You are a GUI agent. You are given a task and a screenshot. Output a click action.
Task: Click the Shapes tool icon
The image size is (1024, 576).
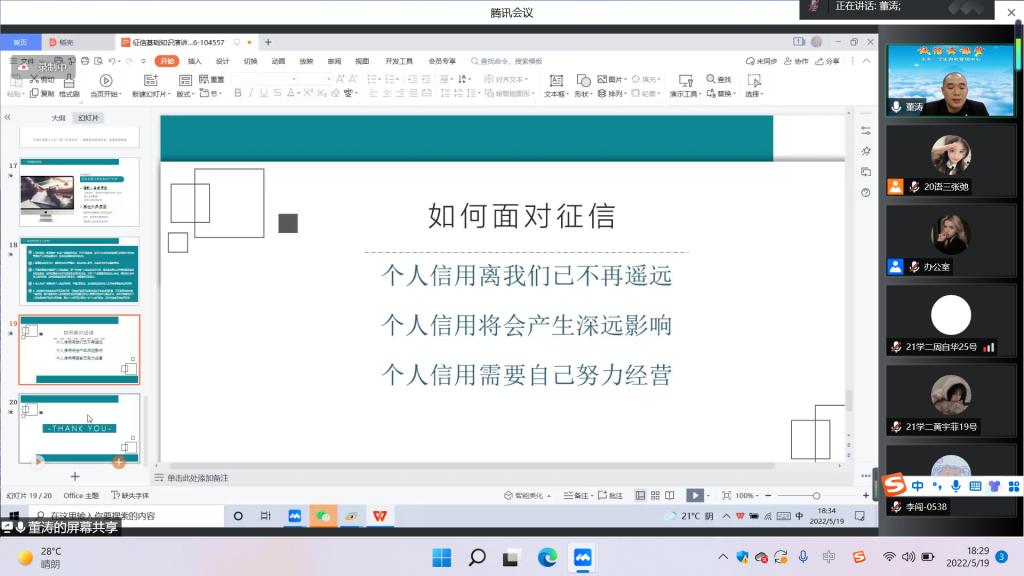click(x=583, y=80)
